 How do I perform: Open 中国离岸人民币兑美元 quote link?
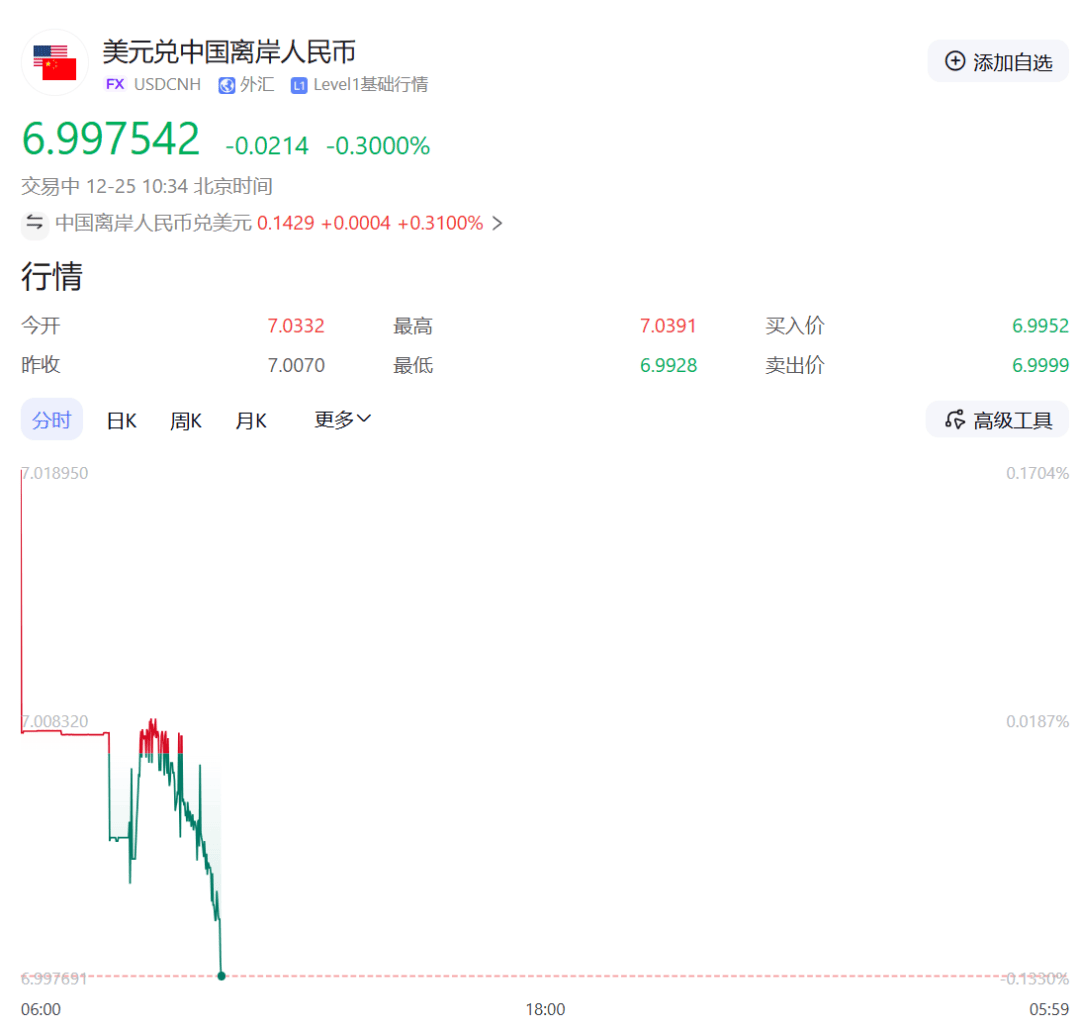pyautogui.click(x=150, y=223)
